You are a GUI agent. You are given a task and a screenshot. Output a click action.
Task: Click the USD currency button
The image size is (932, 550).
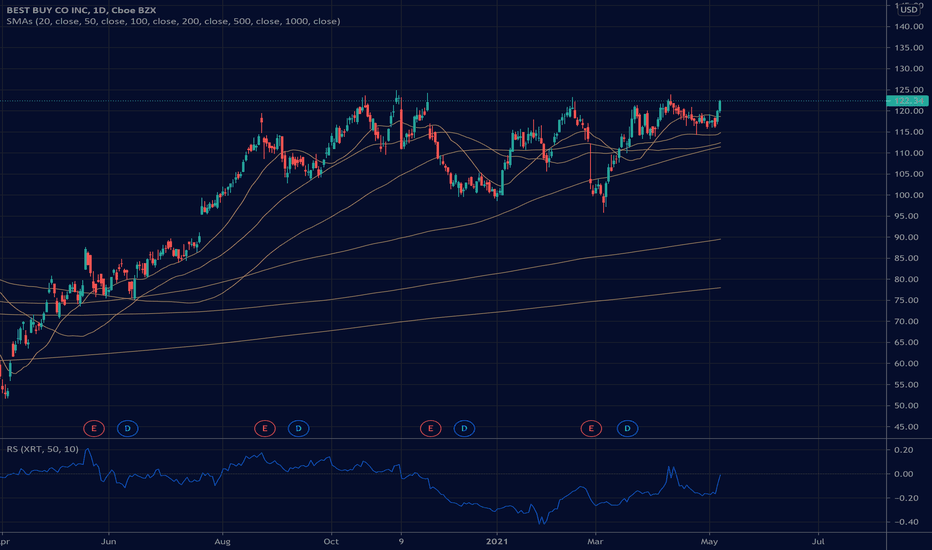pos(908,9)
